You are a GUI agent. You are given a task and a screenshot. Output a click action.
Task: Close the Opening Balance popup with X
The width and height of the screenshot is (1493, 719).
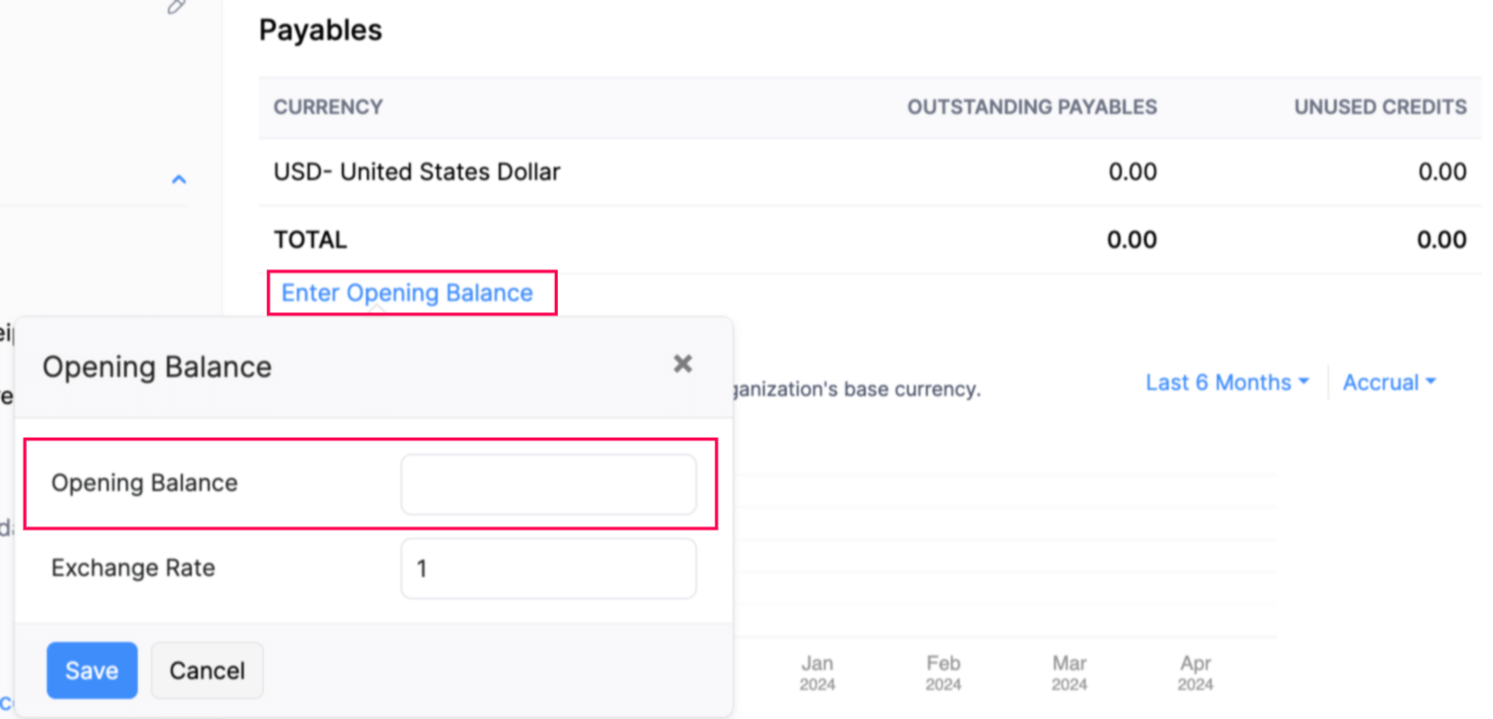click(x=683, y=364)
